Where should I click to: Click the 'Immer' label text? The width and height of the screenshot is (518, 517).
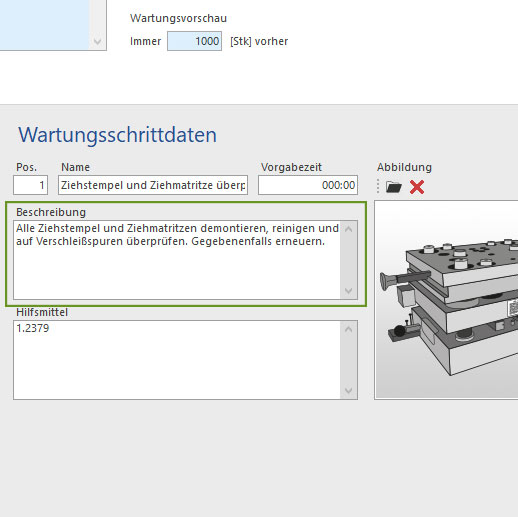click(x=145, y=41)
